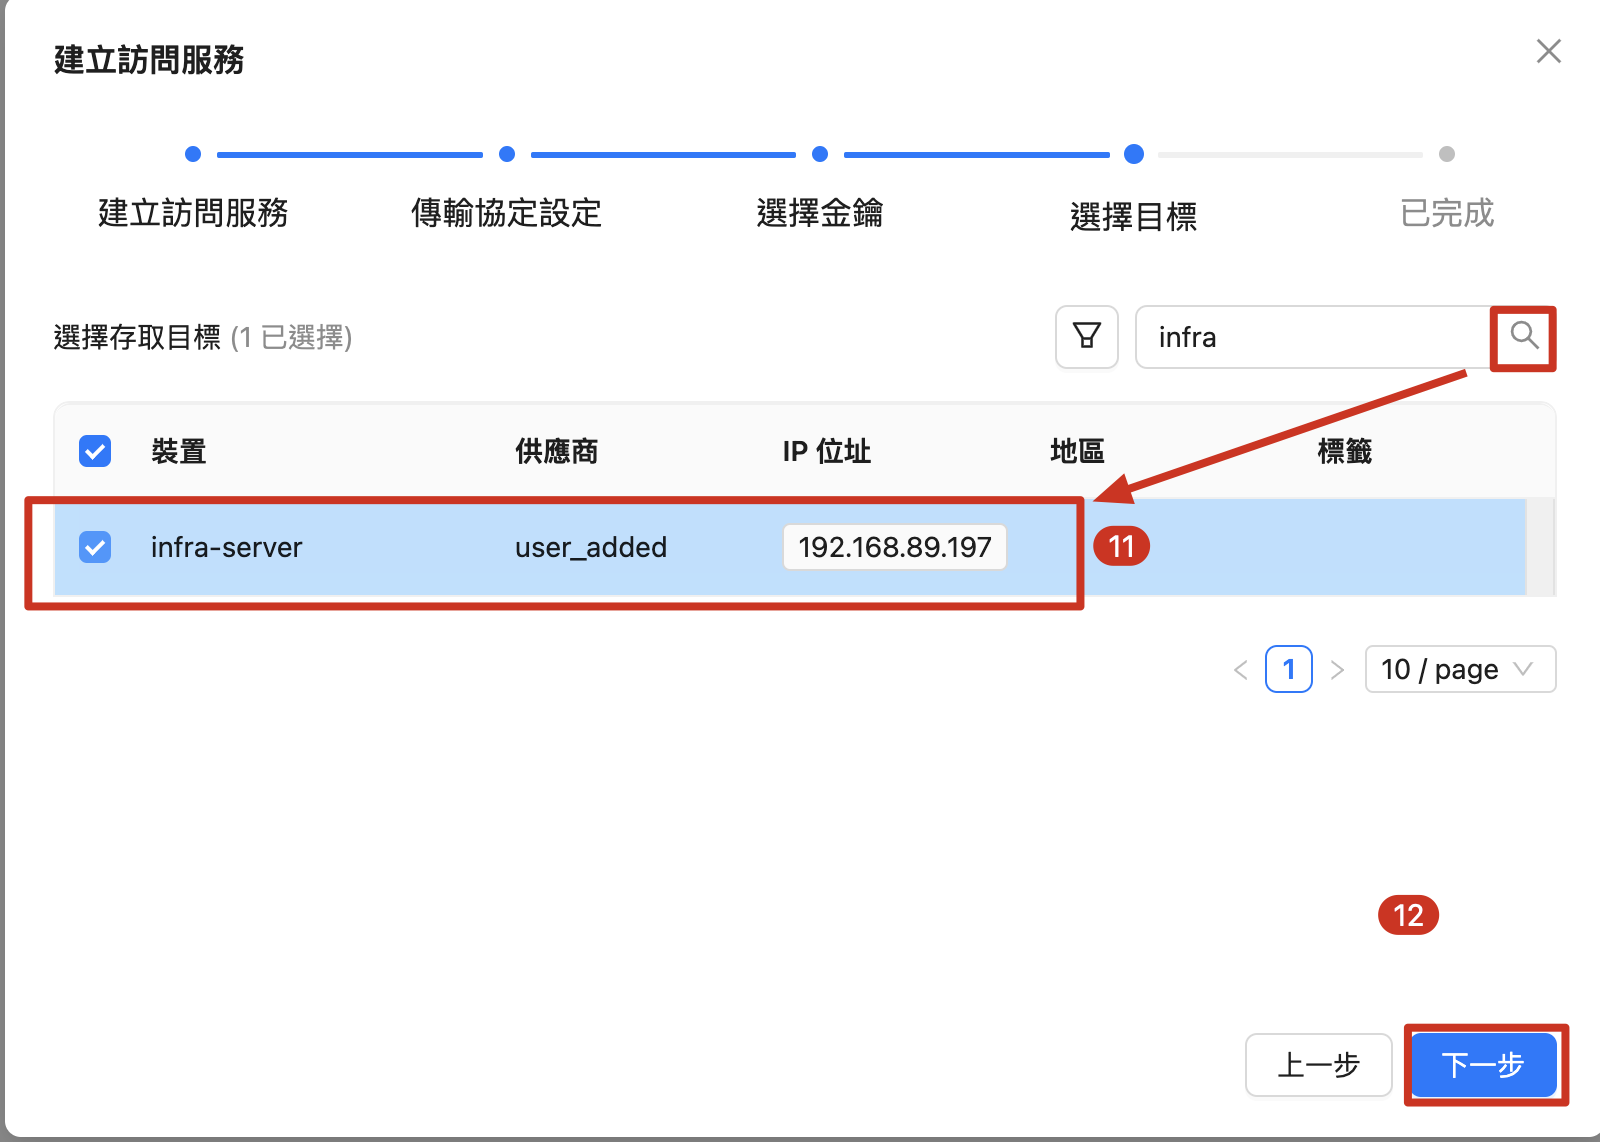Select page 1 in pagination
Image resolution: width=1600 pixels, height=1142 pixels.
[x=1288, y=670]
